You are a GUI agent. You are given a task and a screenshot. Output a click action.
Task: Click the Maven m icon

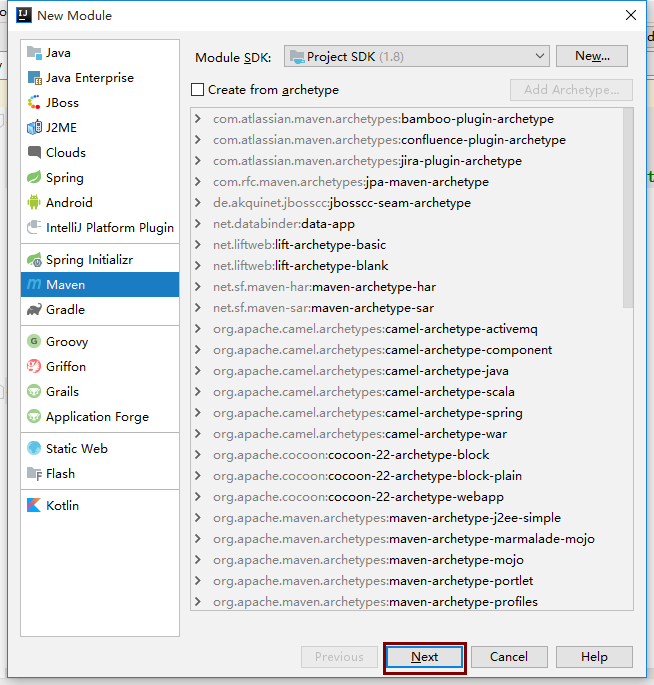(x=34, y=284)
